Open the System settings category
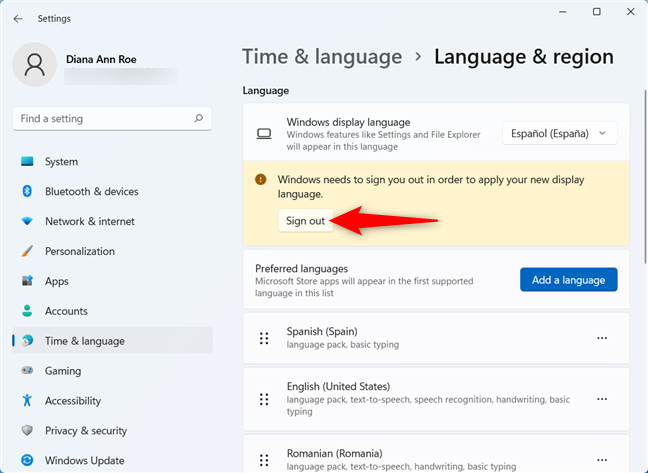The height and width of the screenshot is (473, 648). coord(61,162)
